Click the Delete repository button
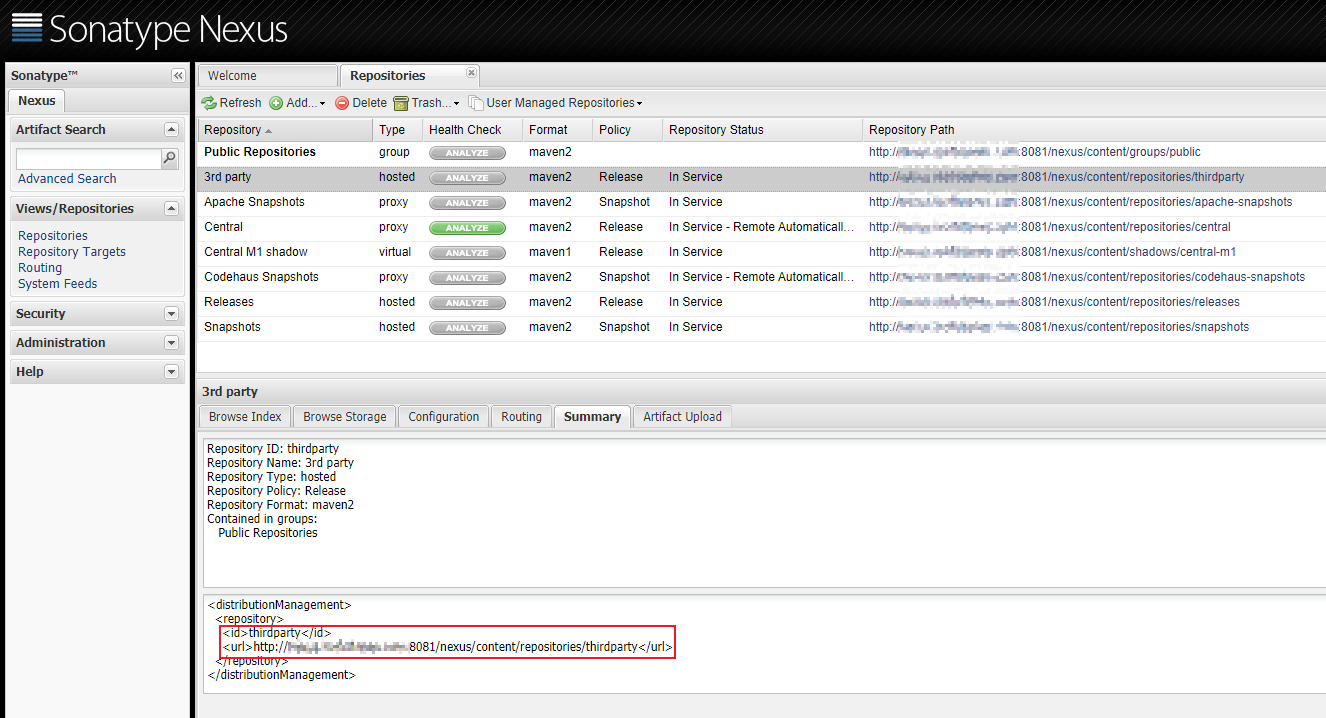 click(x=360, y=103)
